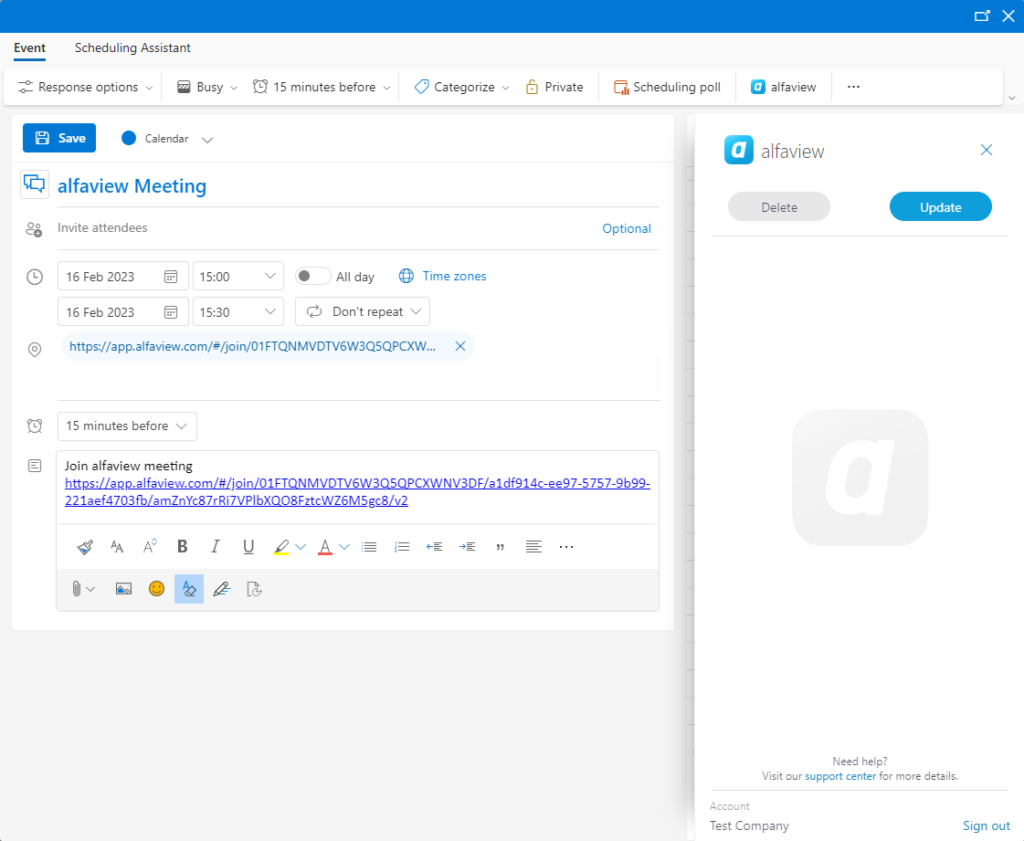Attach a file with the paperclip icon
The height and width of the screenshot is (841, 1024).
(x=76, y=589)
